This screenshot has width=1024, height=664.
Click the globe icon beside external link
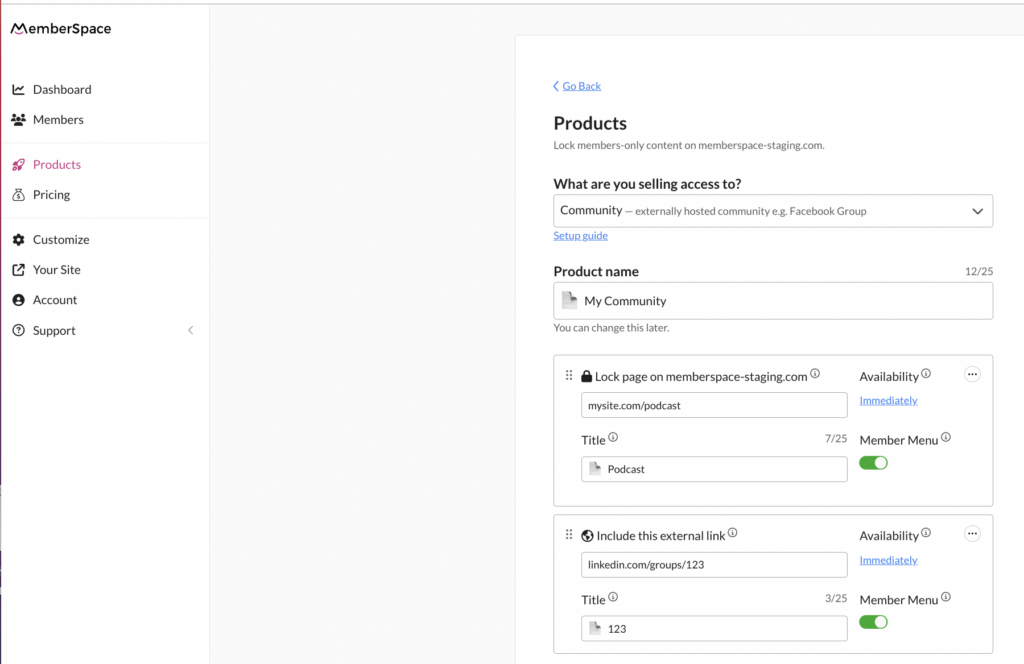tap(585, 534)
